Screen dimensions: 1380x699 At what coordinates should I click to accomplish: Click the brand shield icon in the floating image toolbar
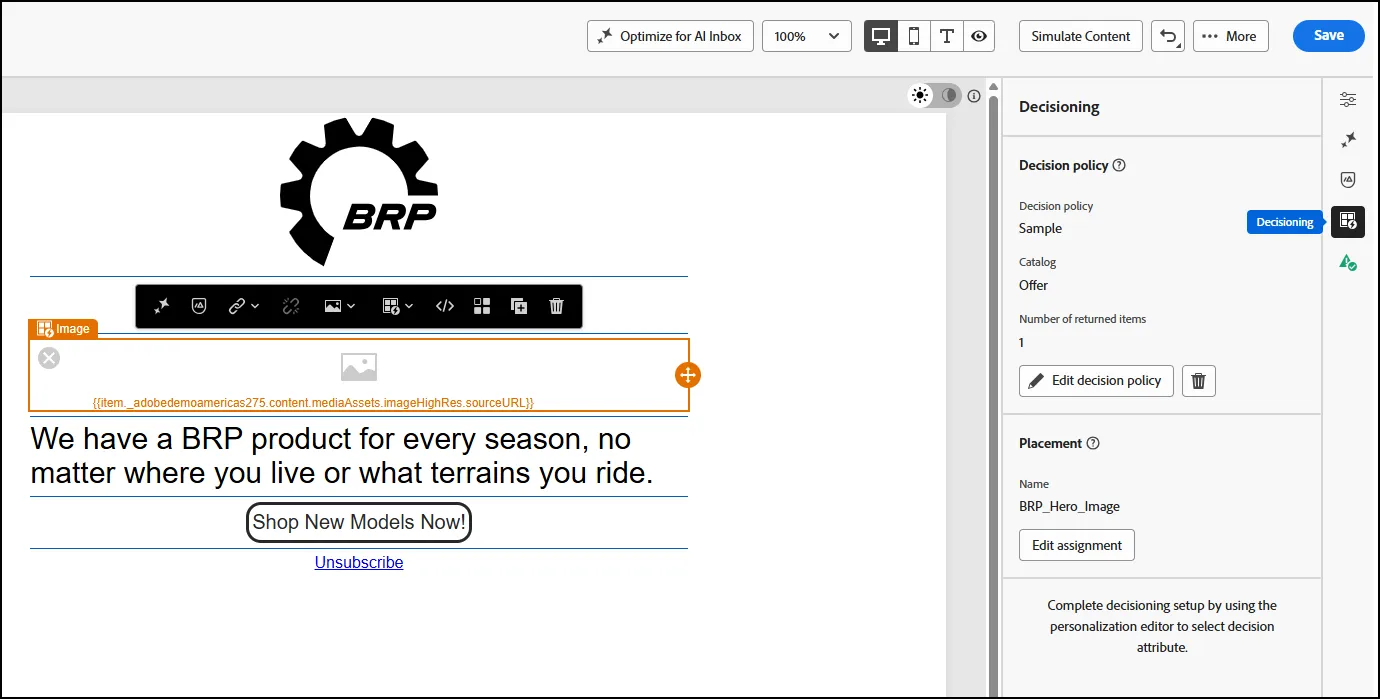(x=199, y=307)
